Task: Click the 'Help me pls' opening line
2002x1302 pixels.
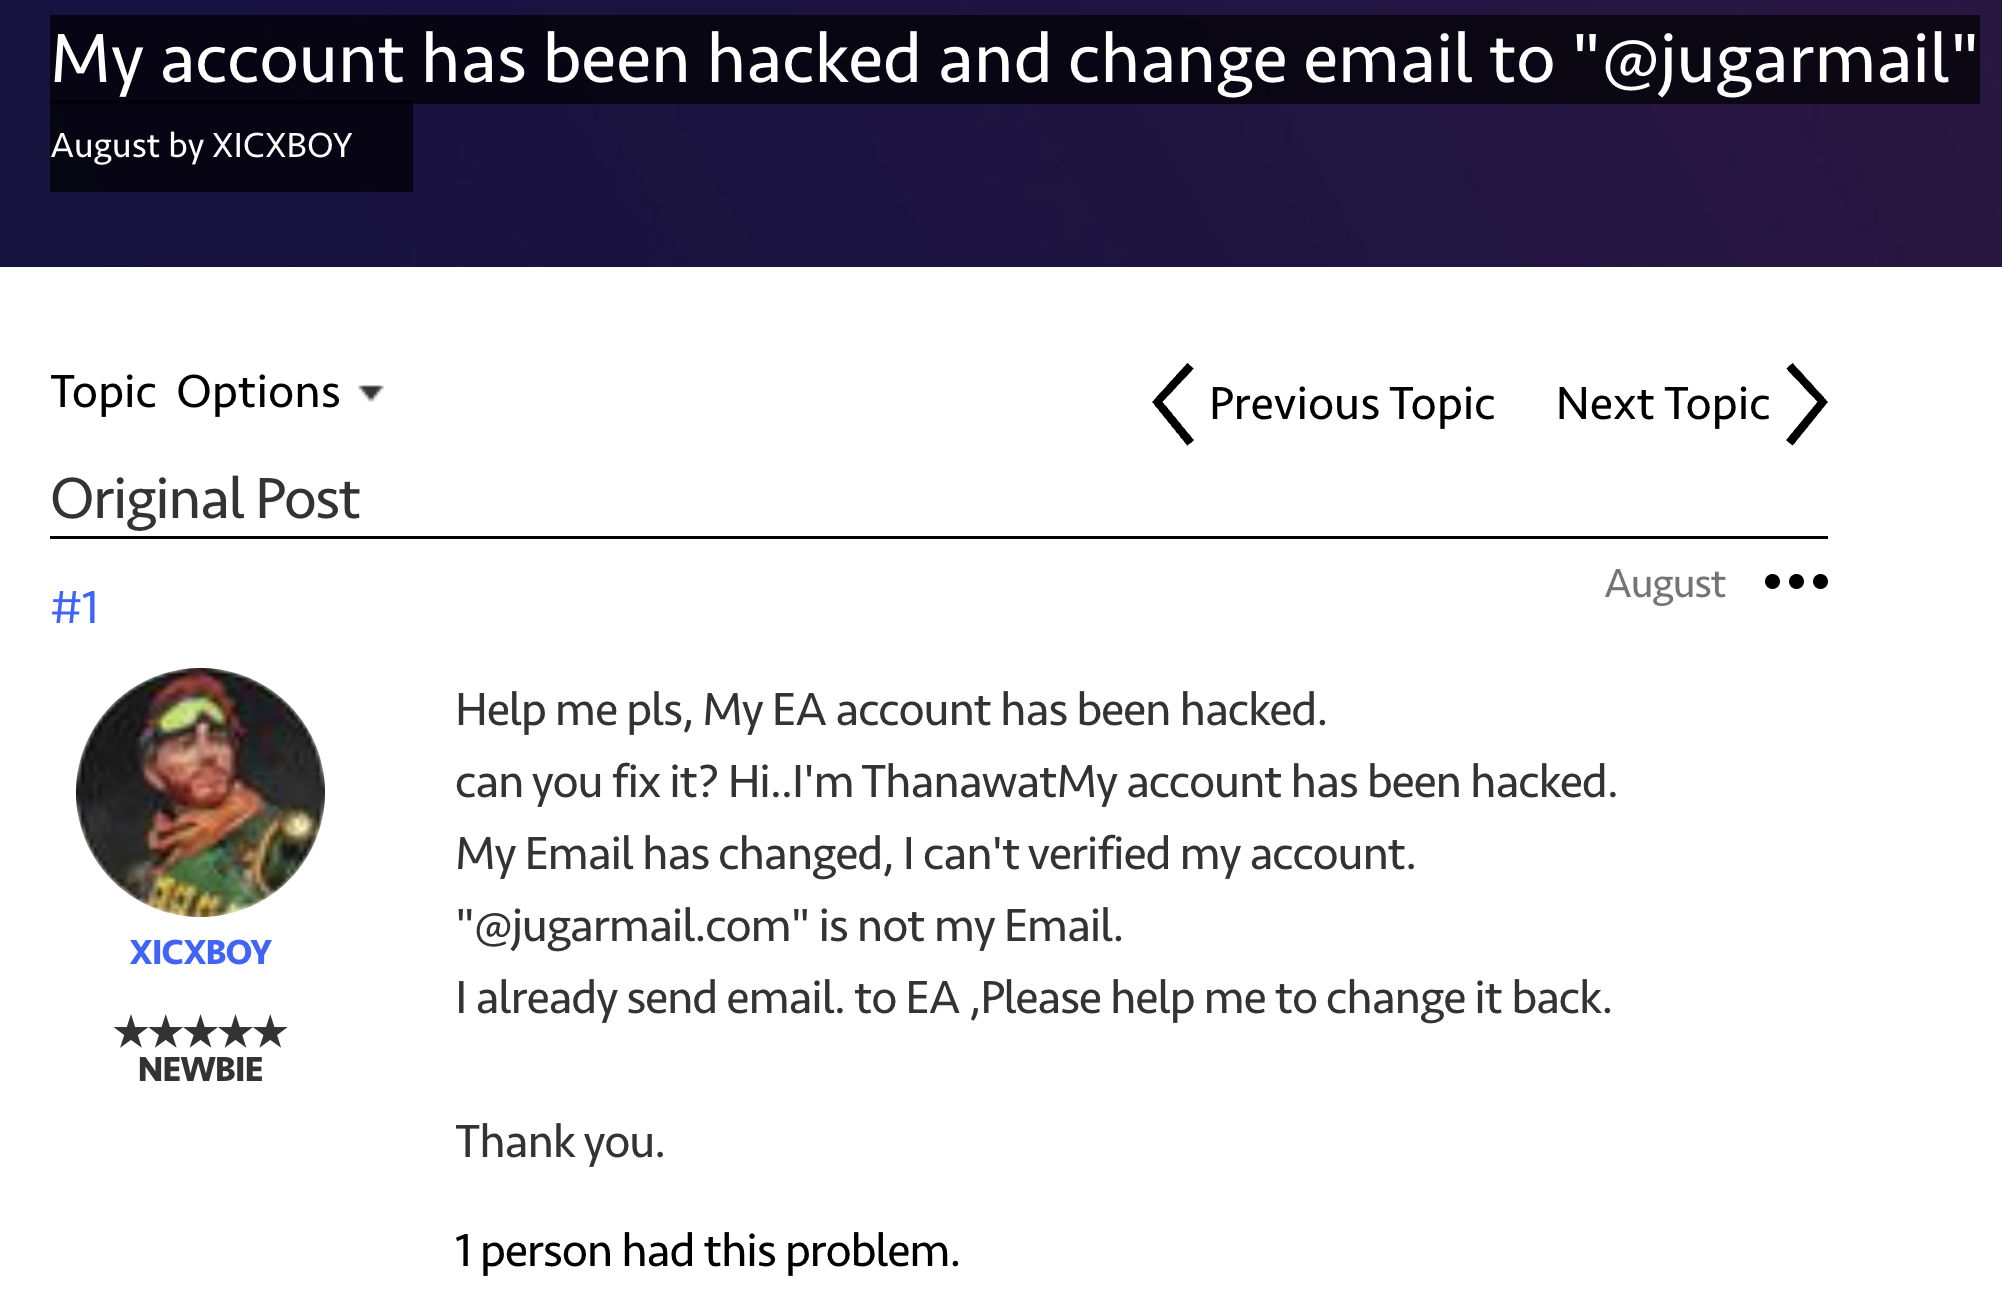Action: pyautogui.click(x=891, y=710)
